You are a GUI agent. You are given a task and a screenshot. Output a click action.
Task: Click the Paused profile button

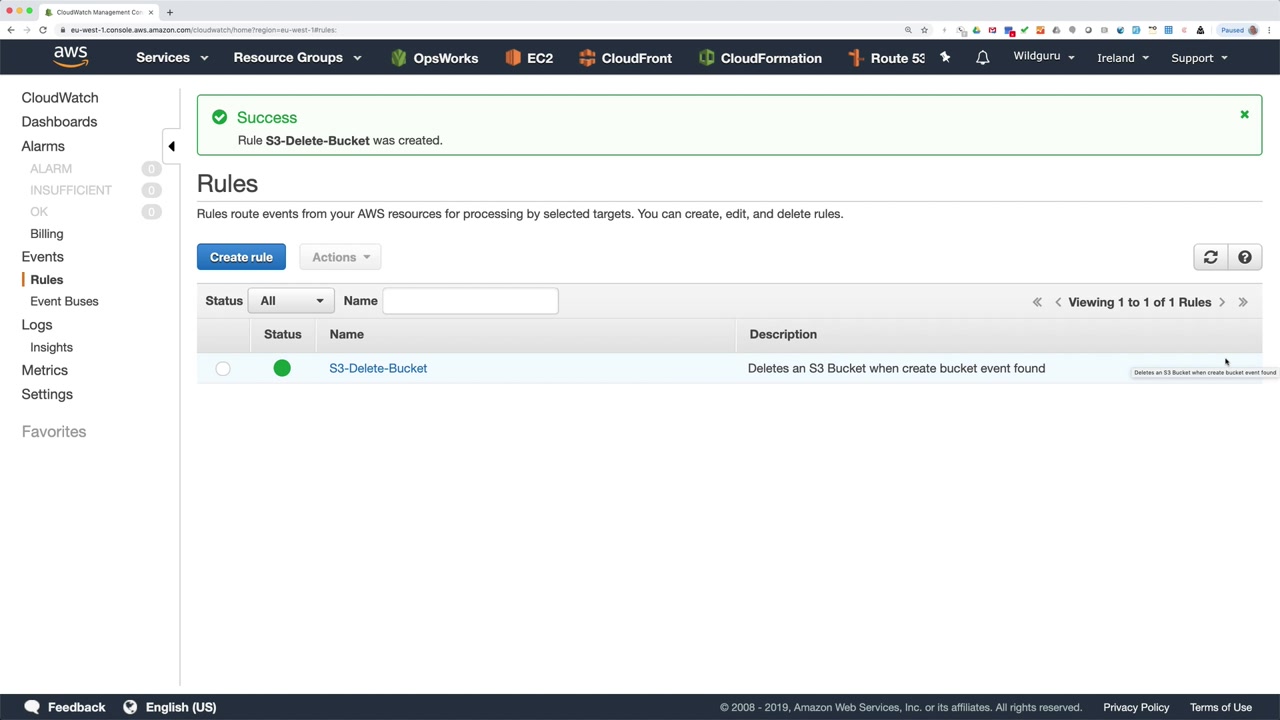(x=1239, y=30)
